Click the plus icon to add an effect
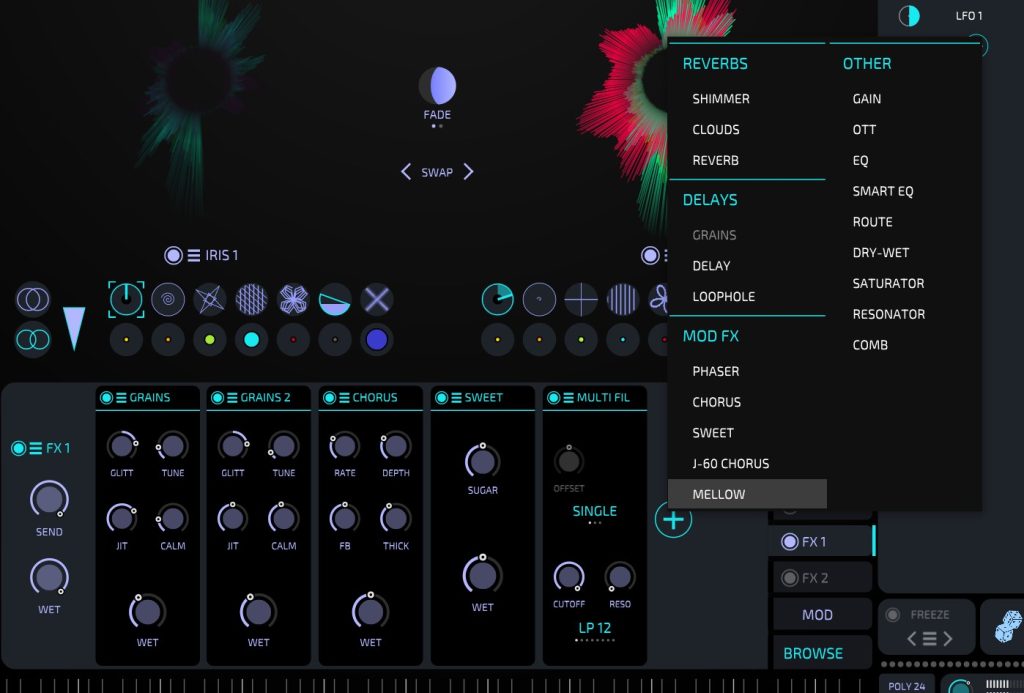This screenshot has width=1024, height=693. (673, 520)
